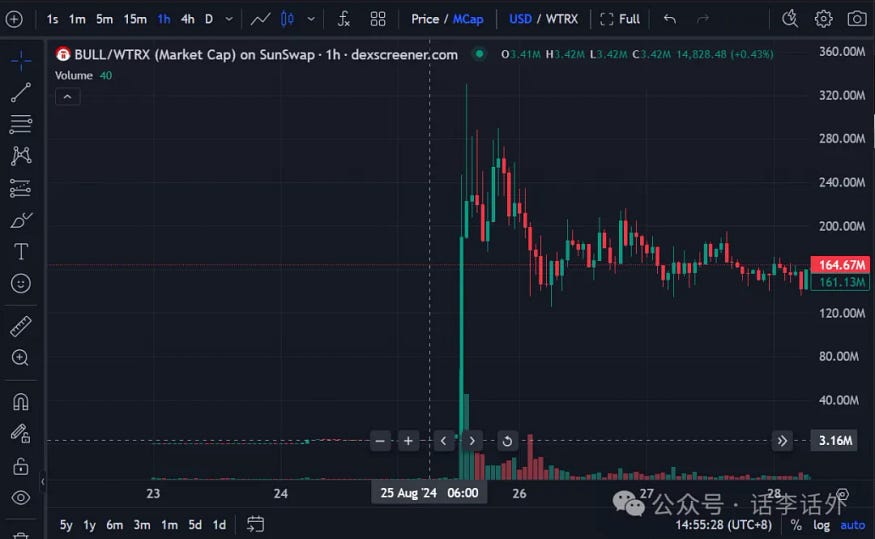Image resolution: width=875 pixels, height=539 pixels.
Task: Select the brush drawing tool
Action: tap(21, 220)
